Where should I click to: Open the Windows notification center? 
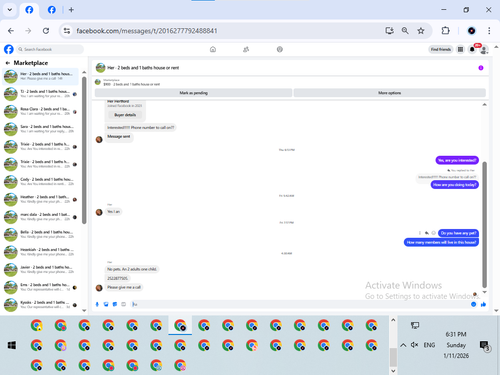point(484,346)
